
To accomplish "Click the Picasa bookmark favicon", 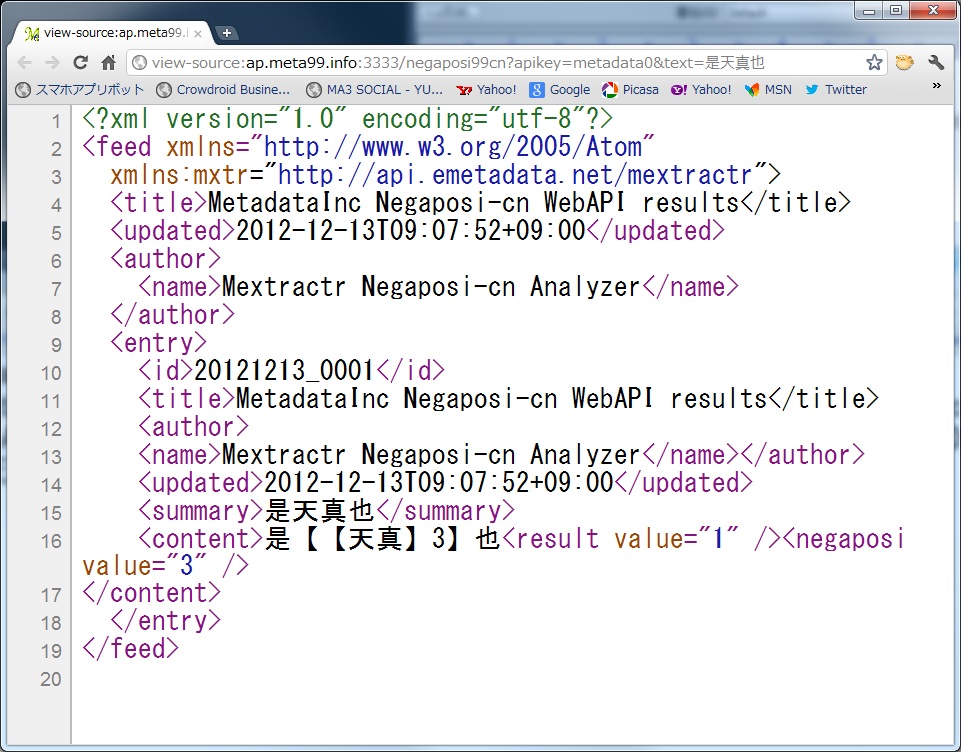I will (610, 89).
